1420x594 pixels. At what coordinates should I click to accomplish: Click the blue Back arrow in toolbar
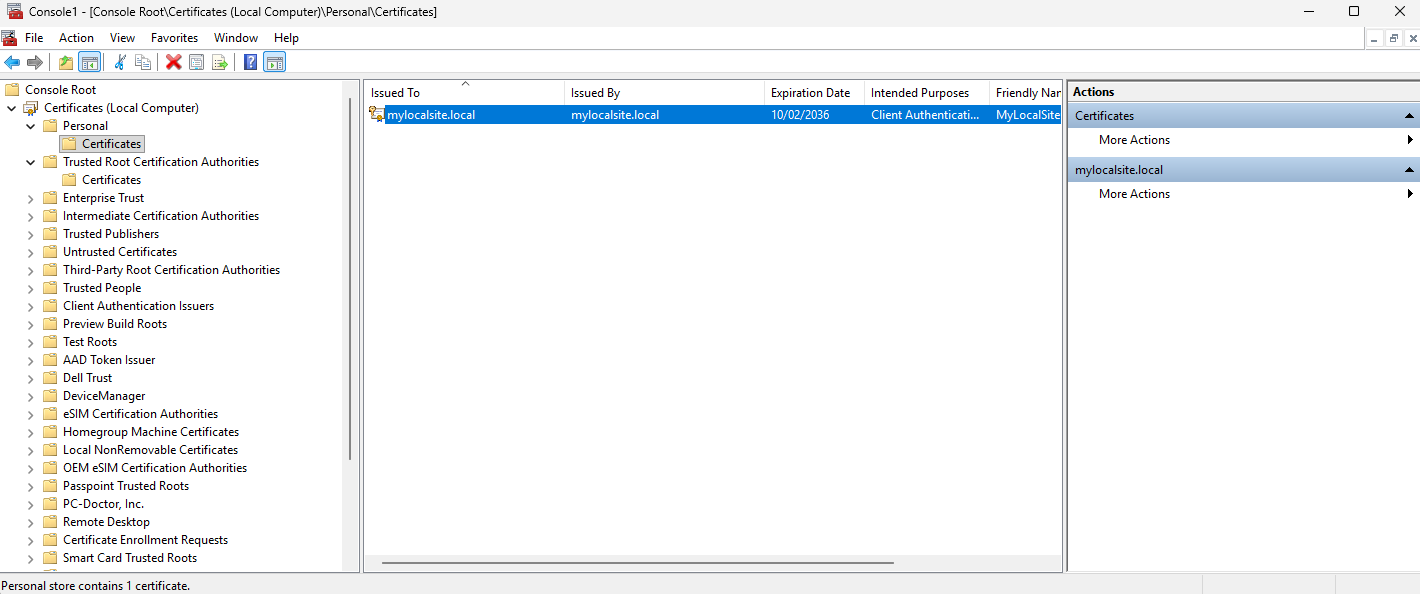(x=12, y=62)
